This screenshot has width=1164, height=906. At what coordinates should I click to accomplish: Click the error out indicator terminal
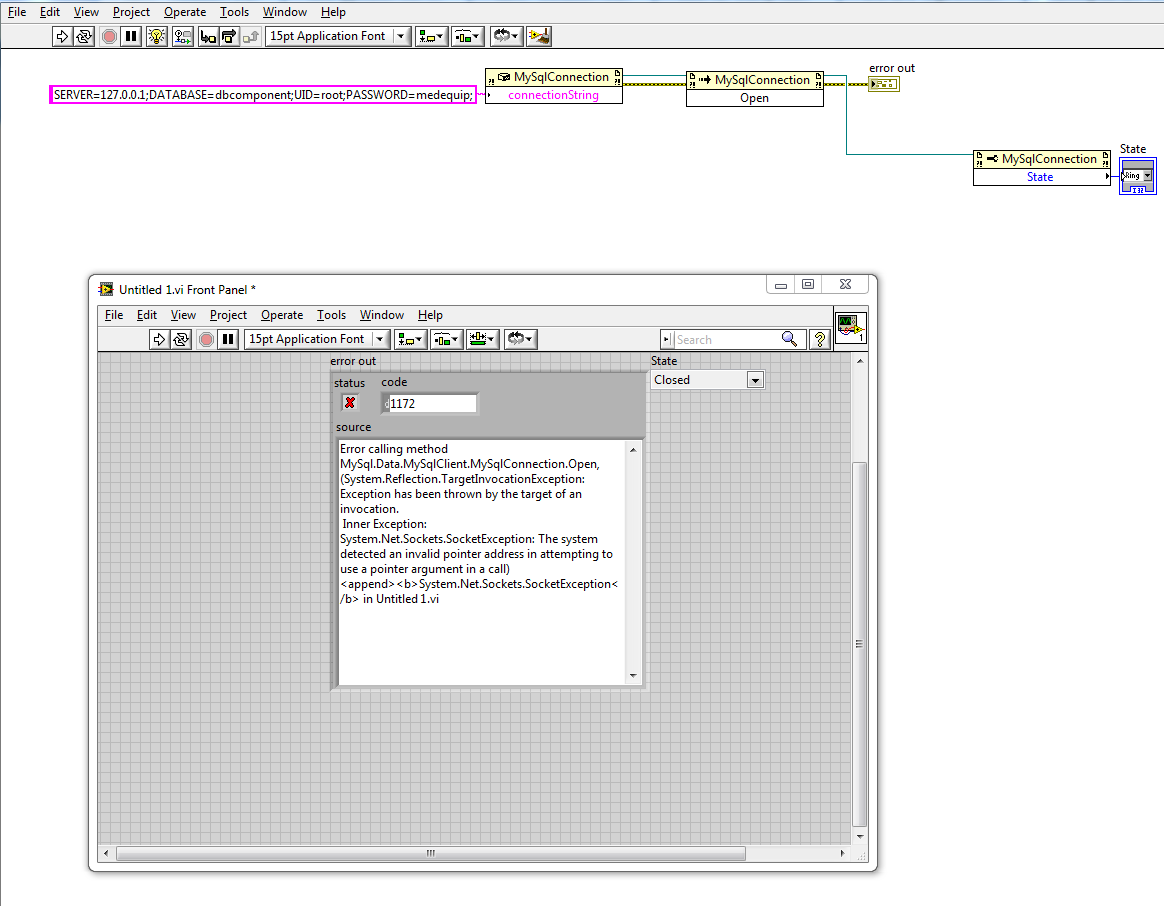(x=883, y=84)
